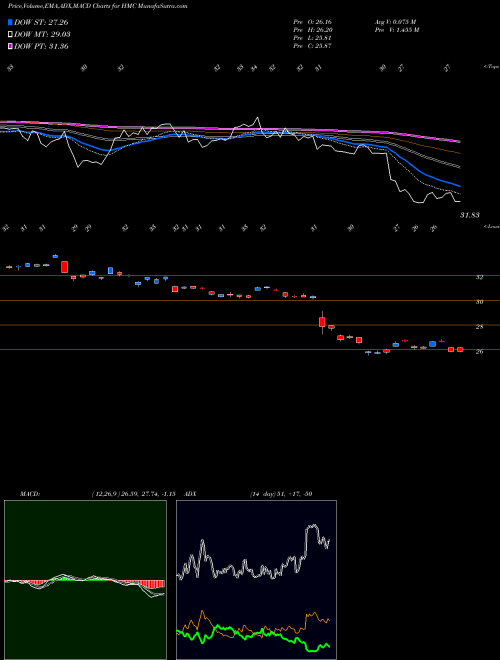The height and width of the screenshot is (660, 500).
Task: Click the 'Pre C: 25.87' close value
Action: click(312, 46)
